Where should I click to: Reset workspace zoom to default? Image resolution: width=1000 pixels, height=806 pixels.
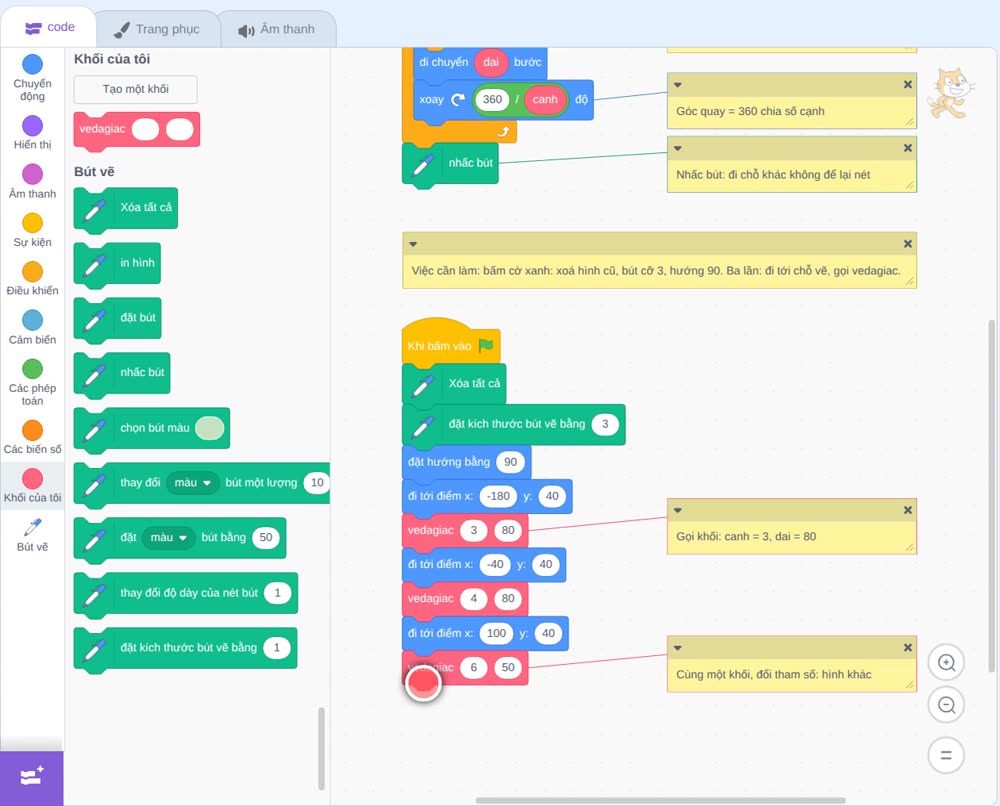pyautogui.click(x=946, y=756)
